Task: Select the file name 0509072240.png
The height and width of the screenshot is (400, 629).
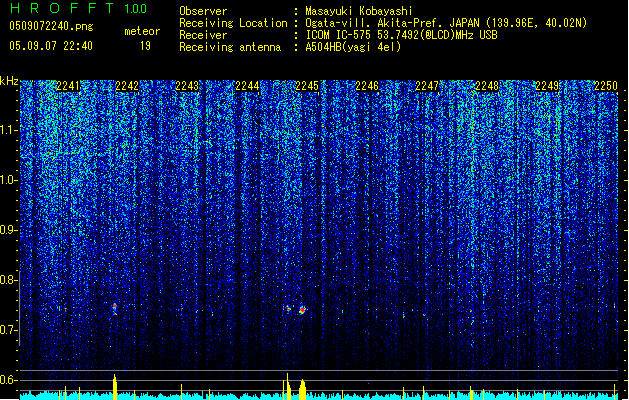Action: tap(51, 26)
